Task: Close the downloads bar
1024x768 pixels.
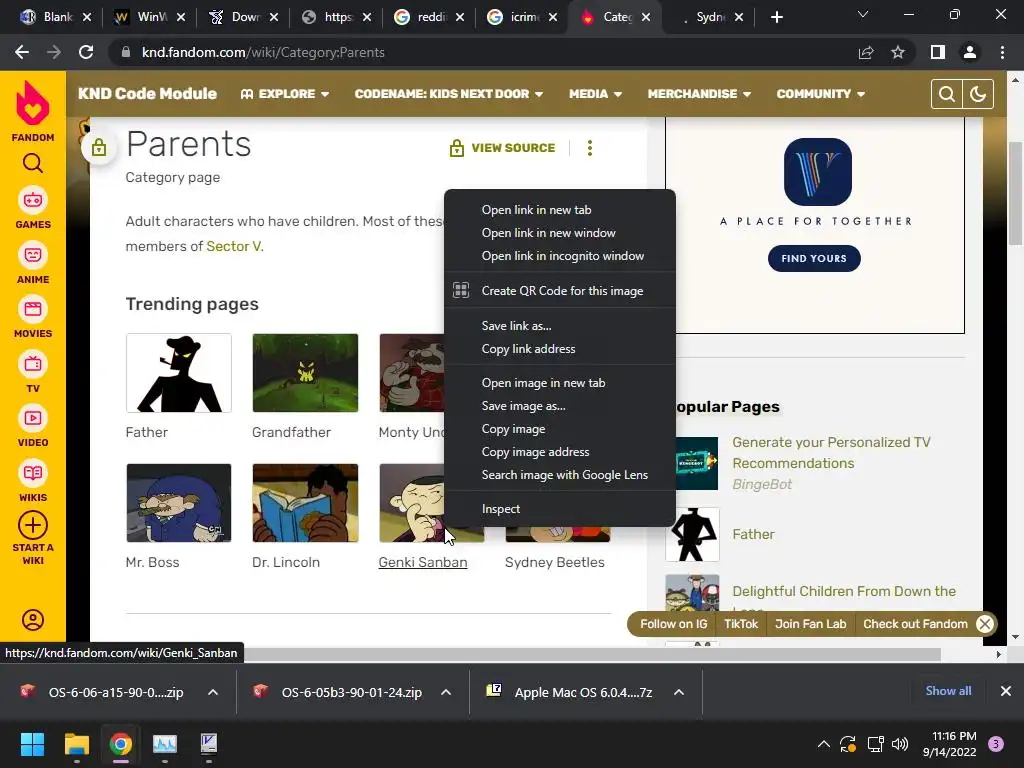Action: point(1006,691)
